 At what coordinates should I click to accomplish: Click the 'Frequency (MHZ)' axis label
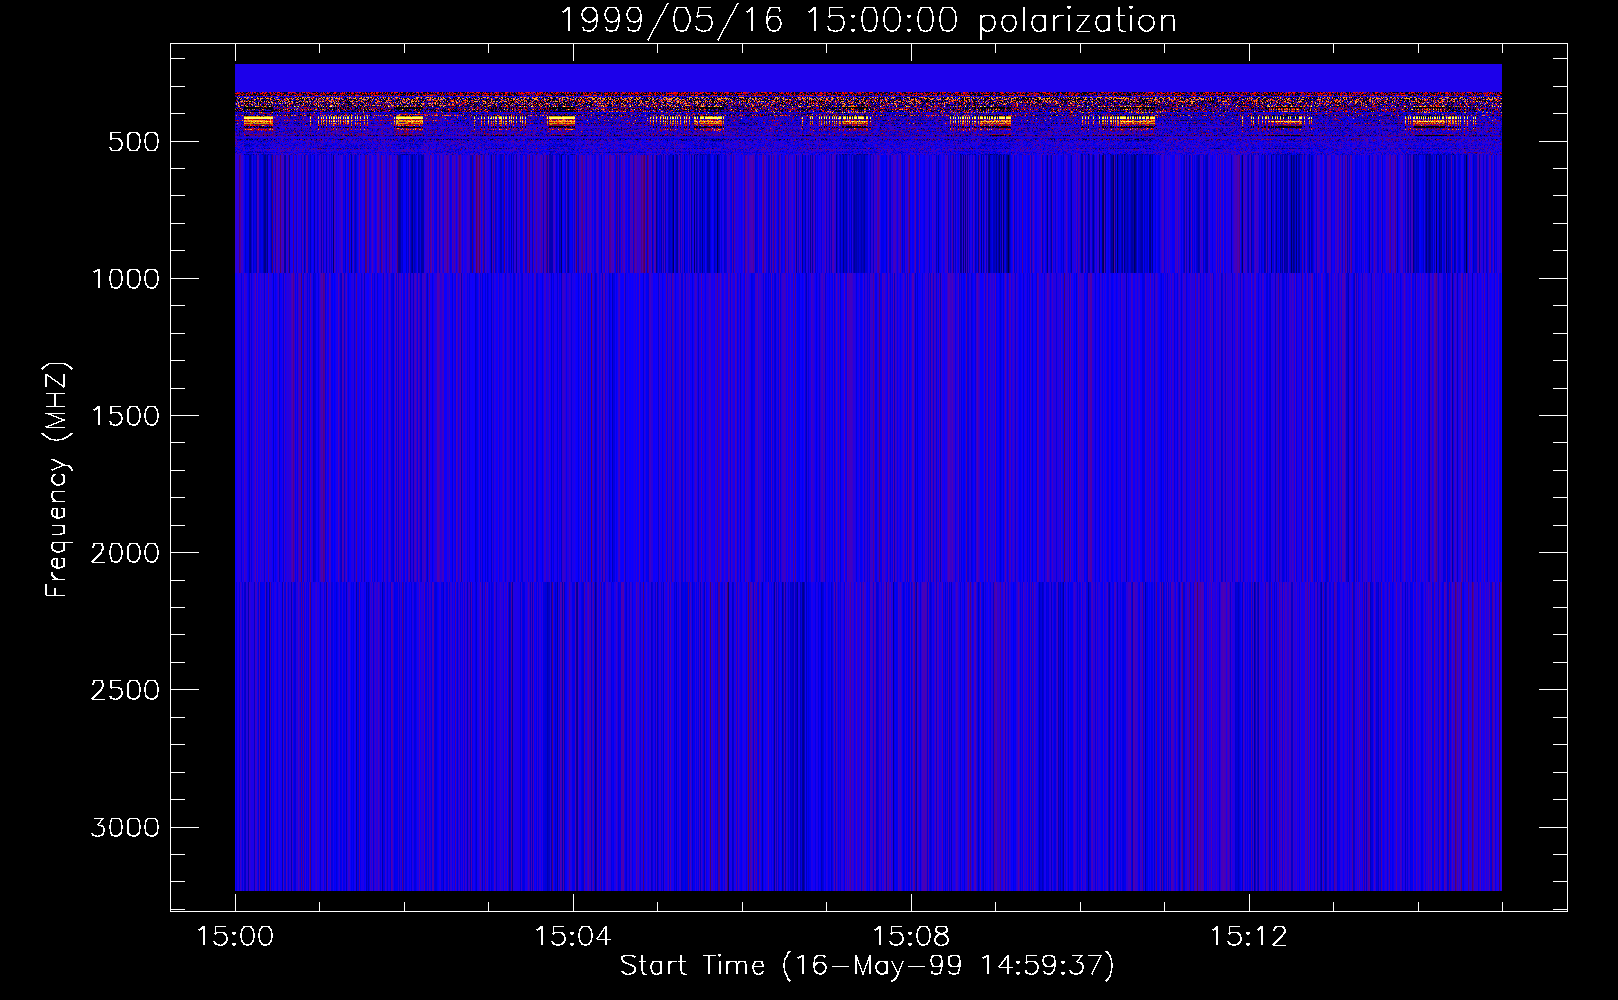57,480
